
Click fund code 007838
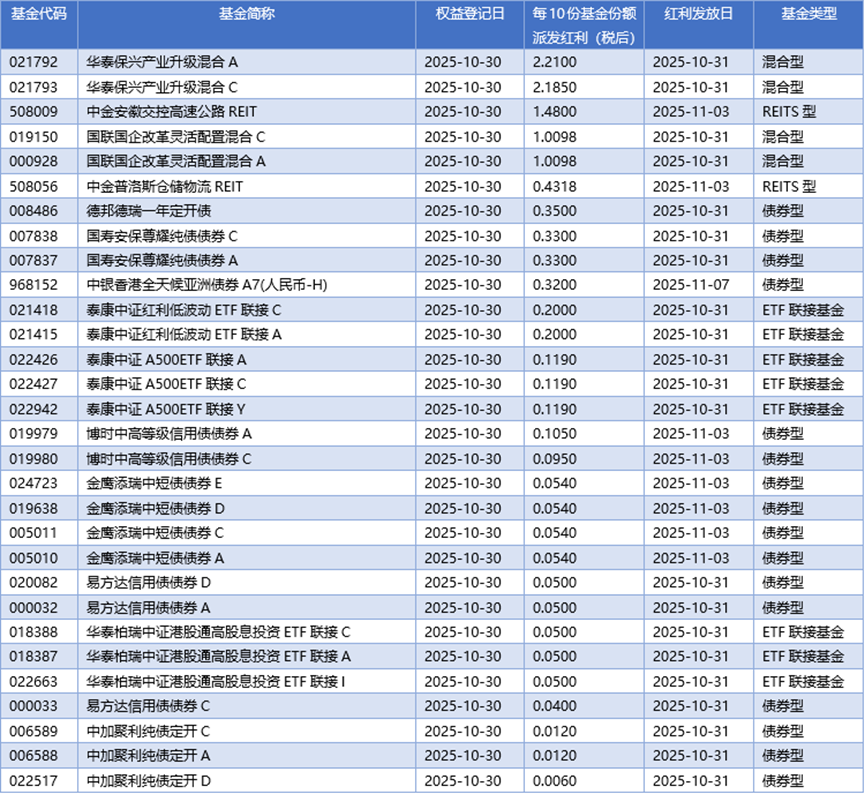point(34,236)
